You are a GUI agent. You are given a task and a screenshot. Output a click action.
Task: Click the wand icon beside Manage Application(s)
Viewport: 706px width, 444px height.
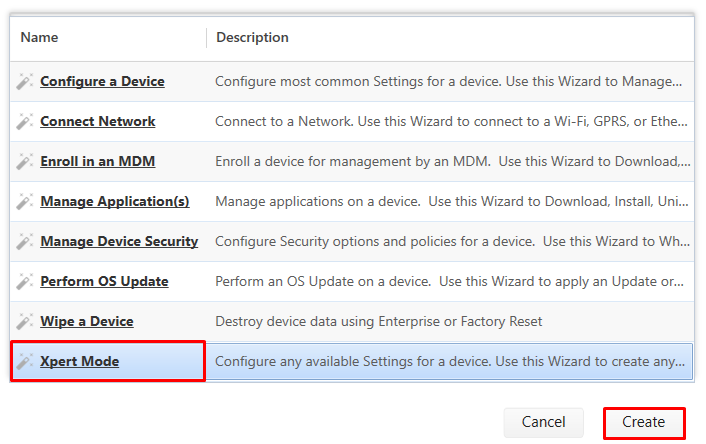coord(25,202)
